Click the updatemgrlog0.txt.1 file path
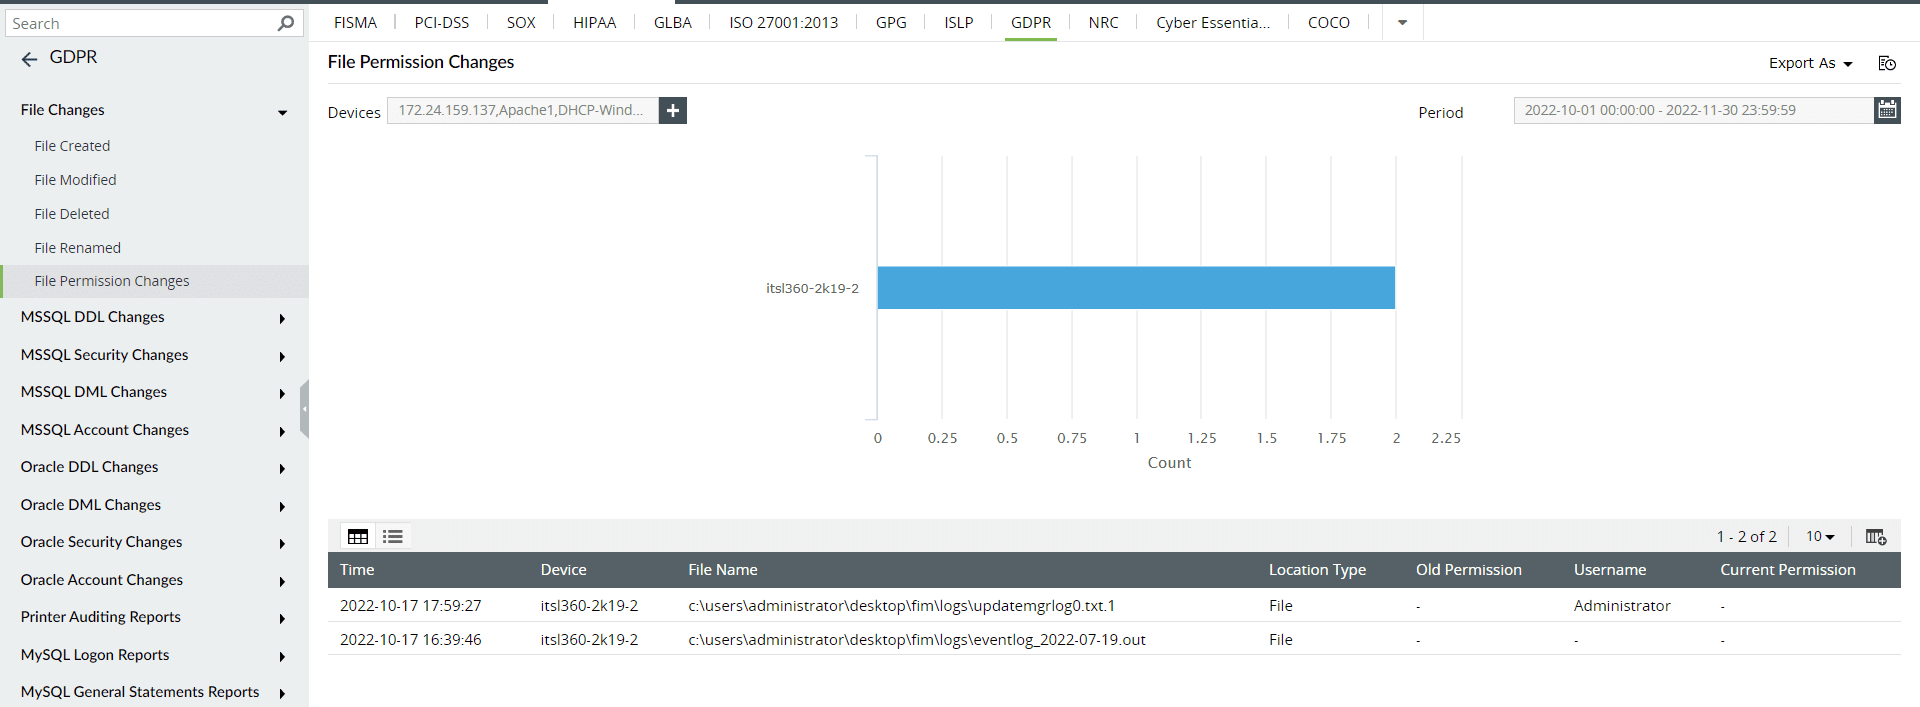Viewport: 1920px width, 707px height. pyautogui.click(x=901, y=606)
